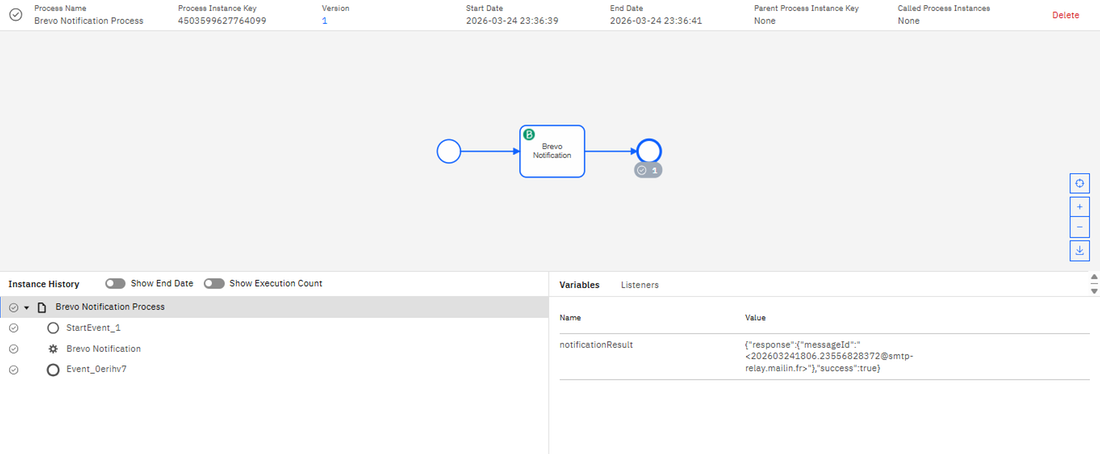Screen dimensions: 1100x454
Task: Click the notificationResult JSON value
Action: pyautogui.click(x=829, y=356)
